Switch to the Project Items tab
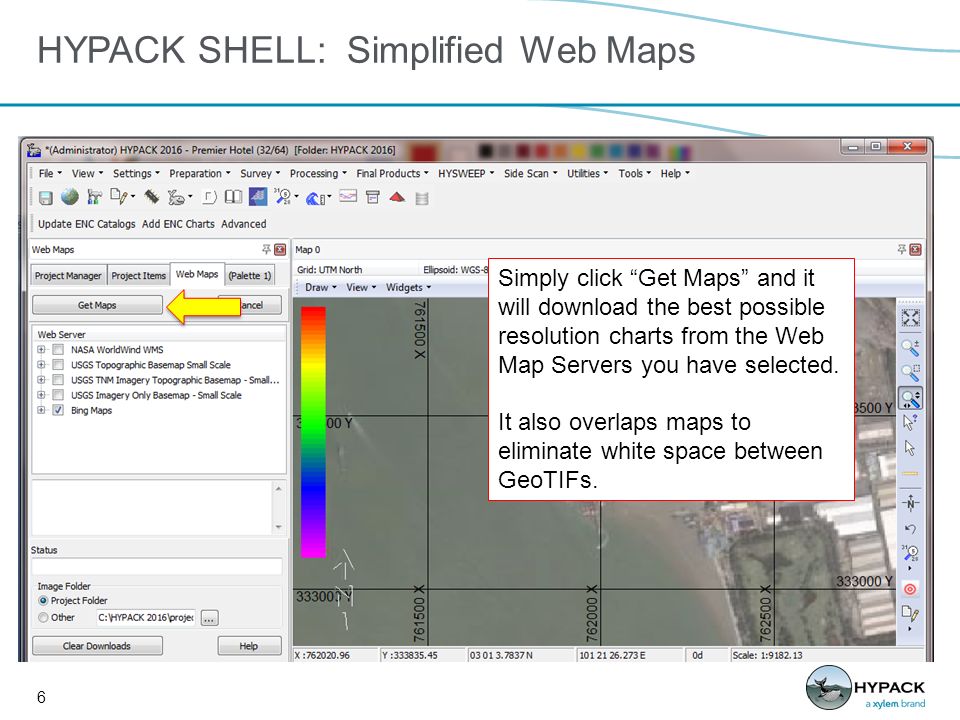960x720 pixels. pyautogui.click(x=138, y=276)
